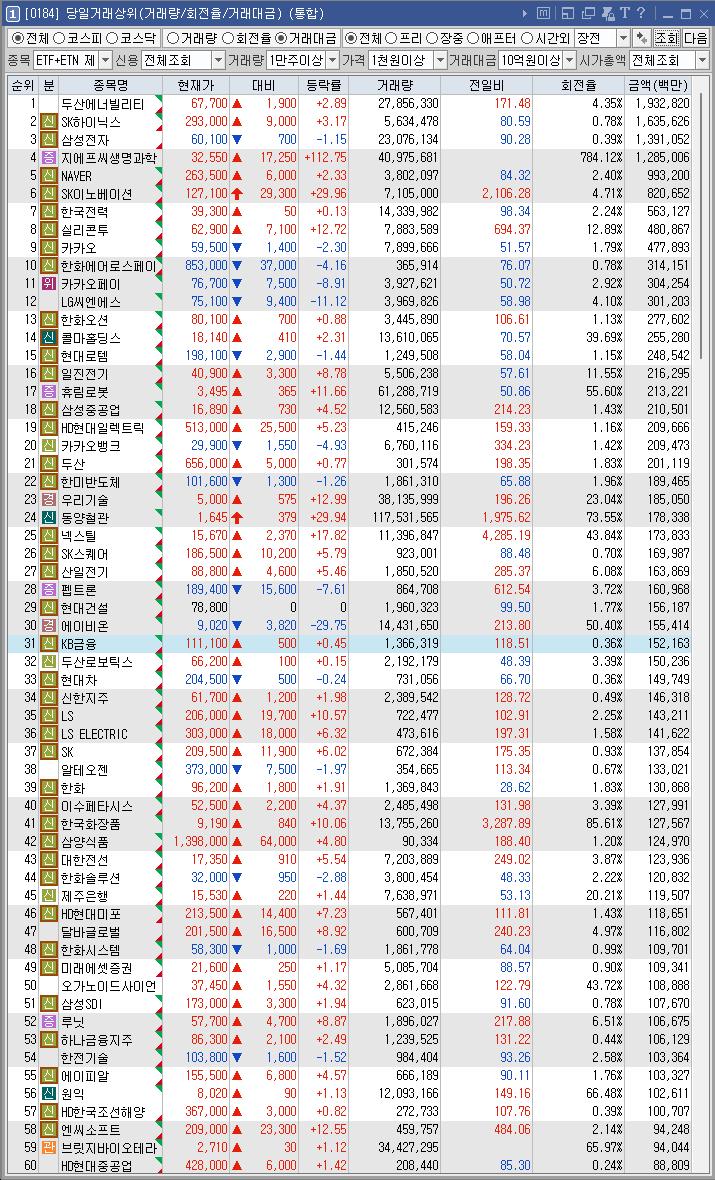Viewport: 715px width, 1180px height.
Task: Click the 순위 column header
Action: point(23,85)
